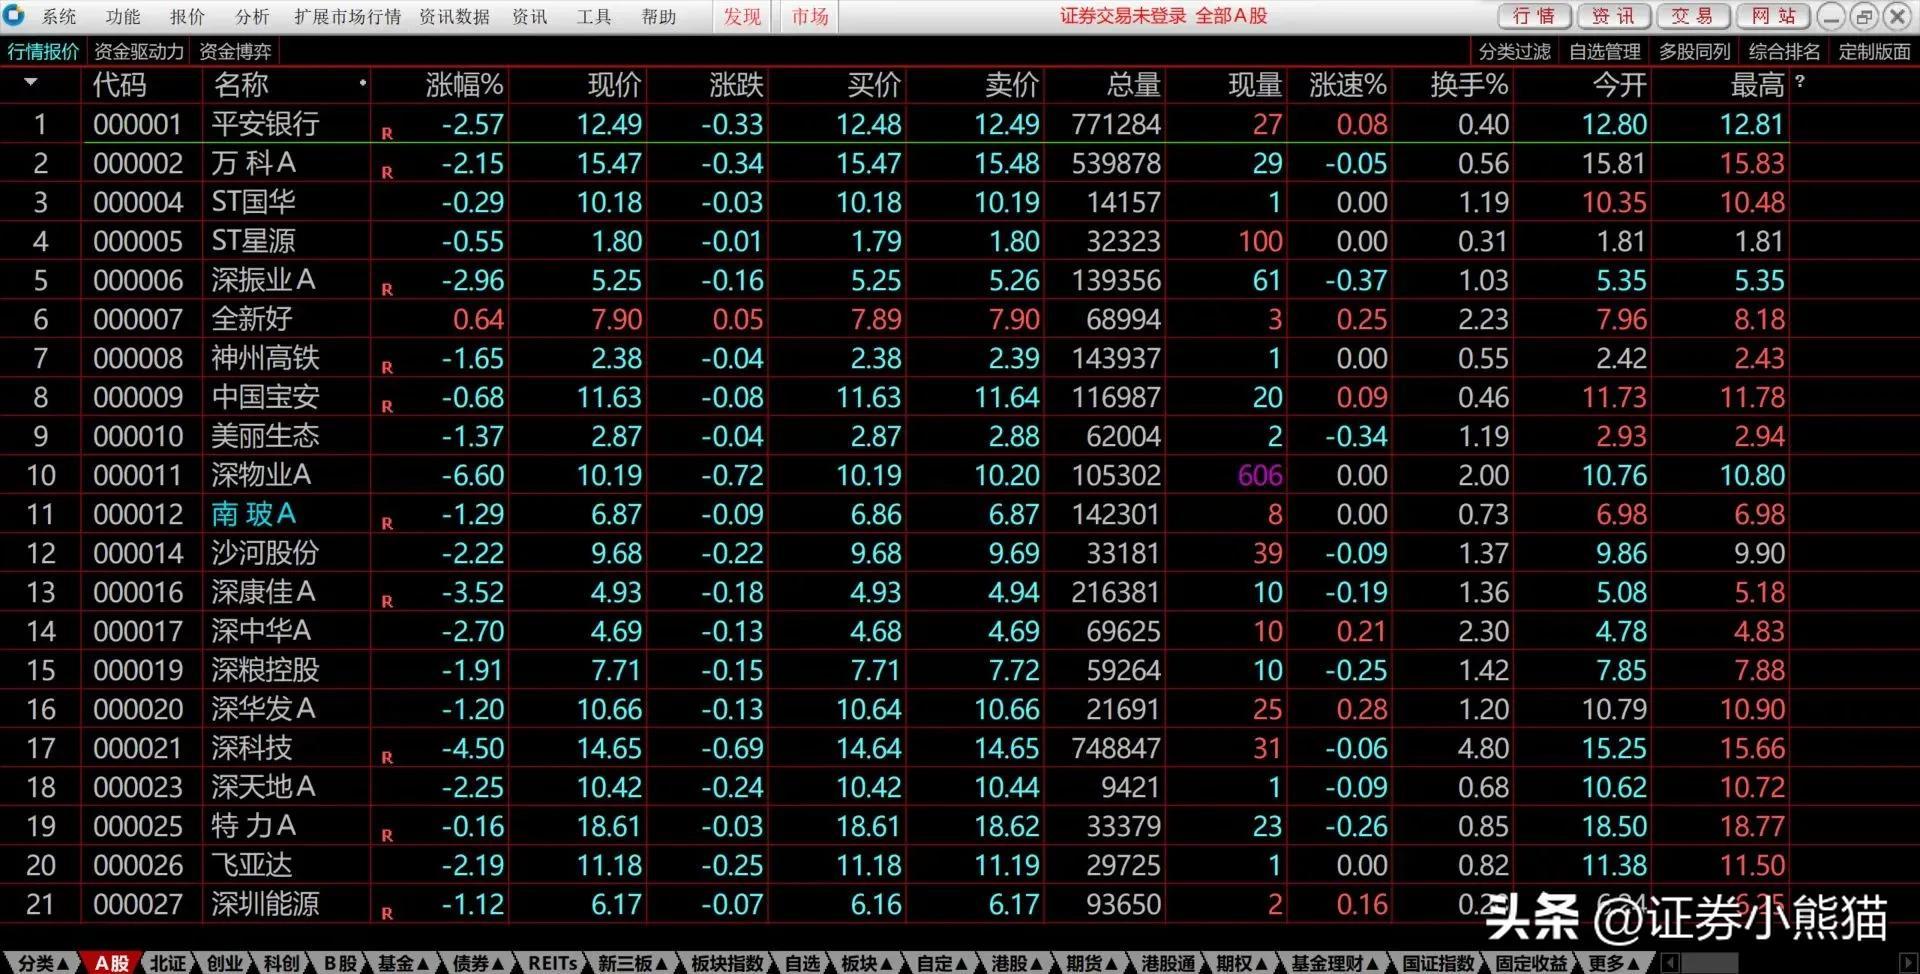Viewport: 1920px width, 974px height.
Task: Expand the 债券▲ bottom tab
Action: [x=478, y=963]
